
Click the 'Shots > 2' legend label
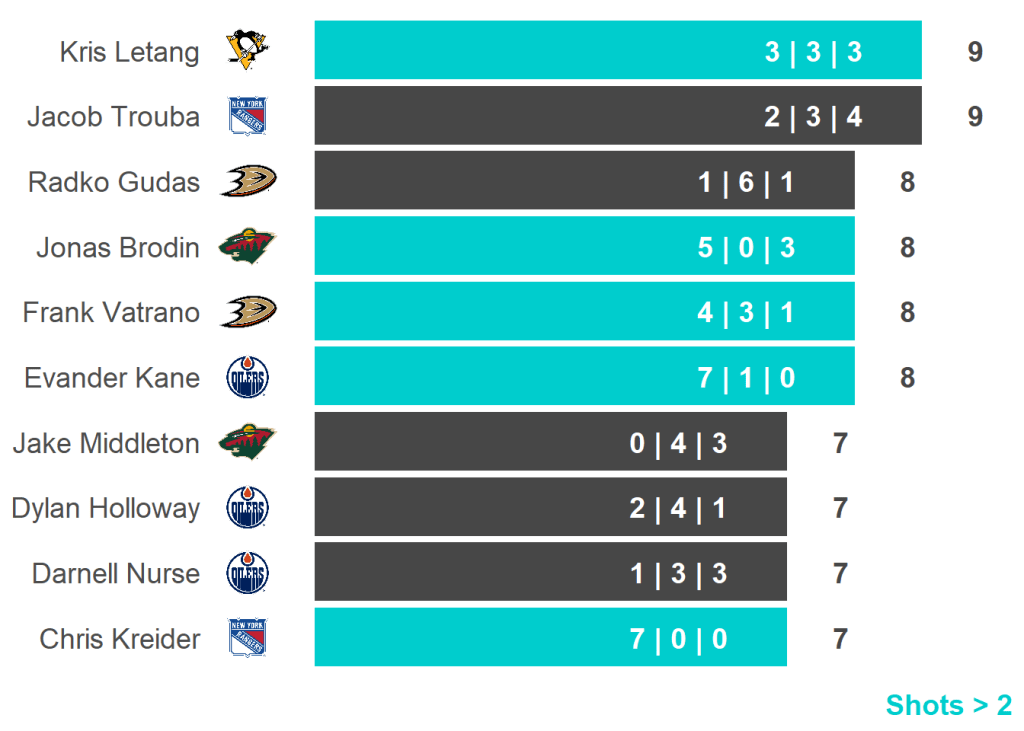point(948,705)
